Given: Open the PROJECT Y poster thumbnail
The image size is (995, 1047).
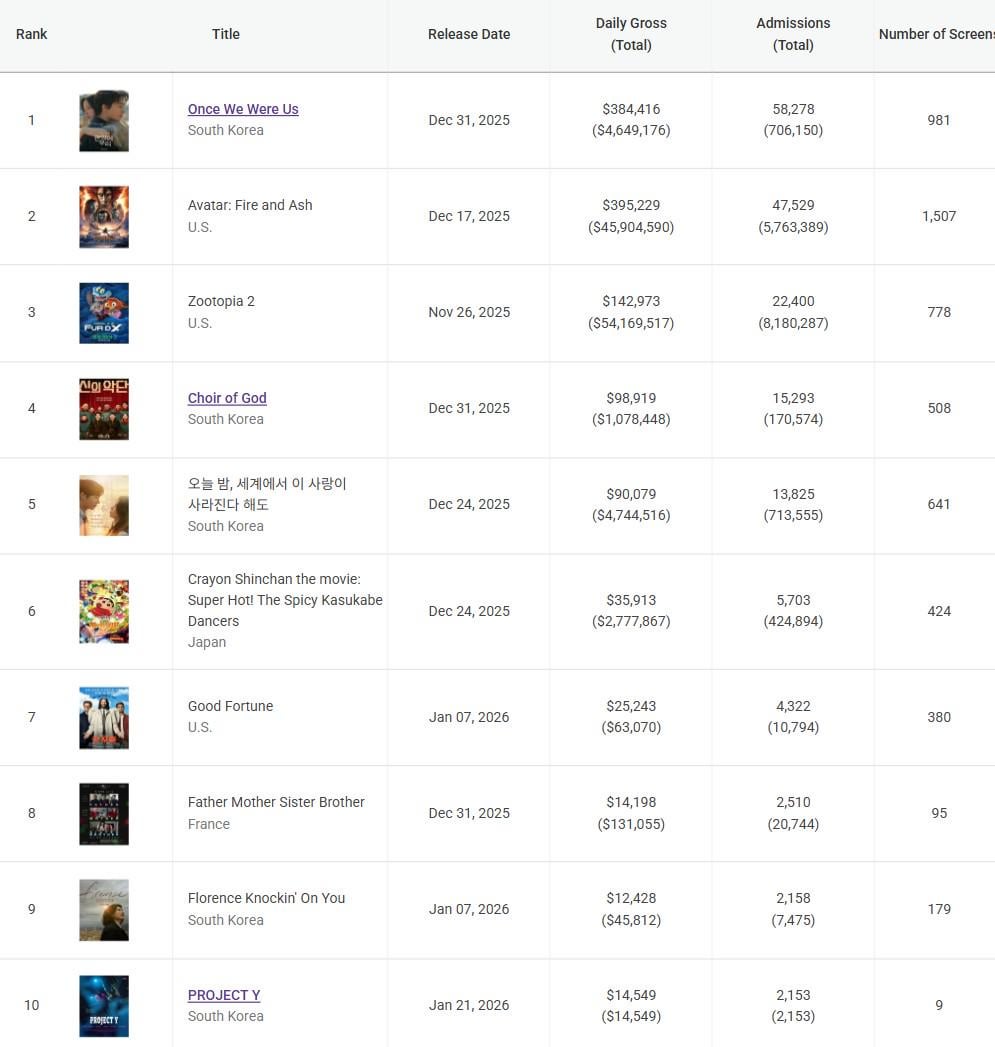Looking at the screenshot, I should click(104, 1005).
